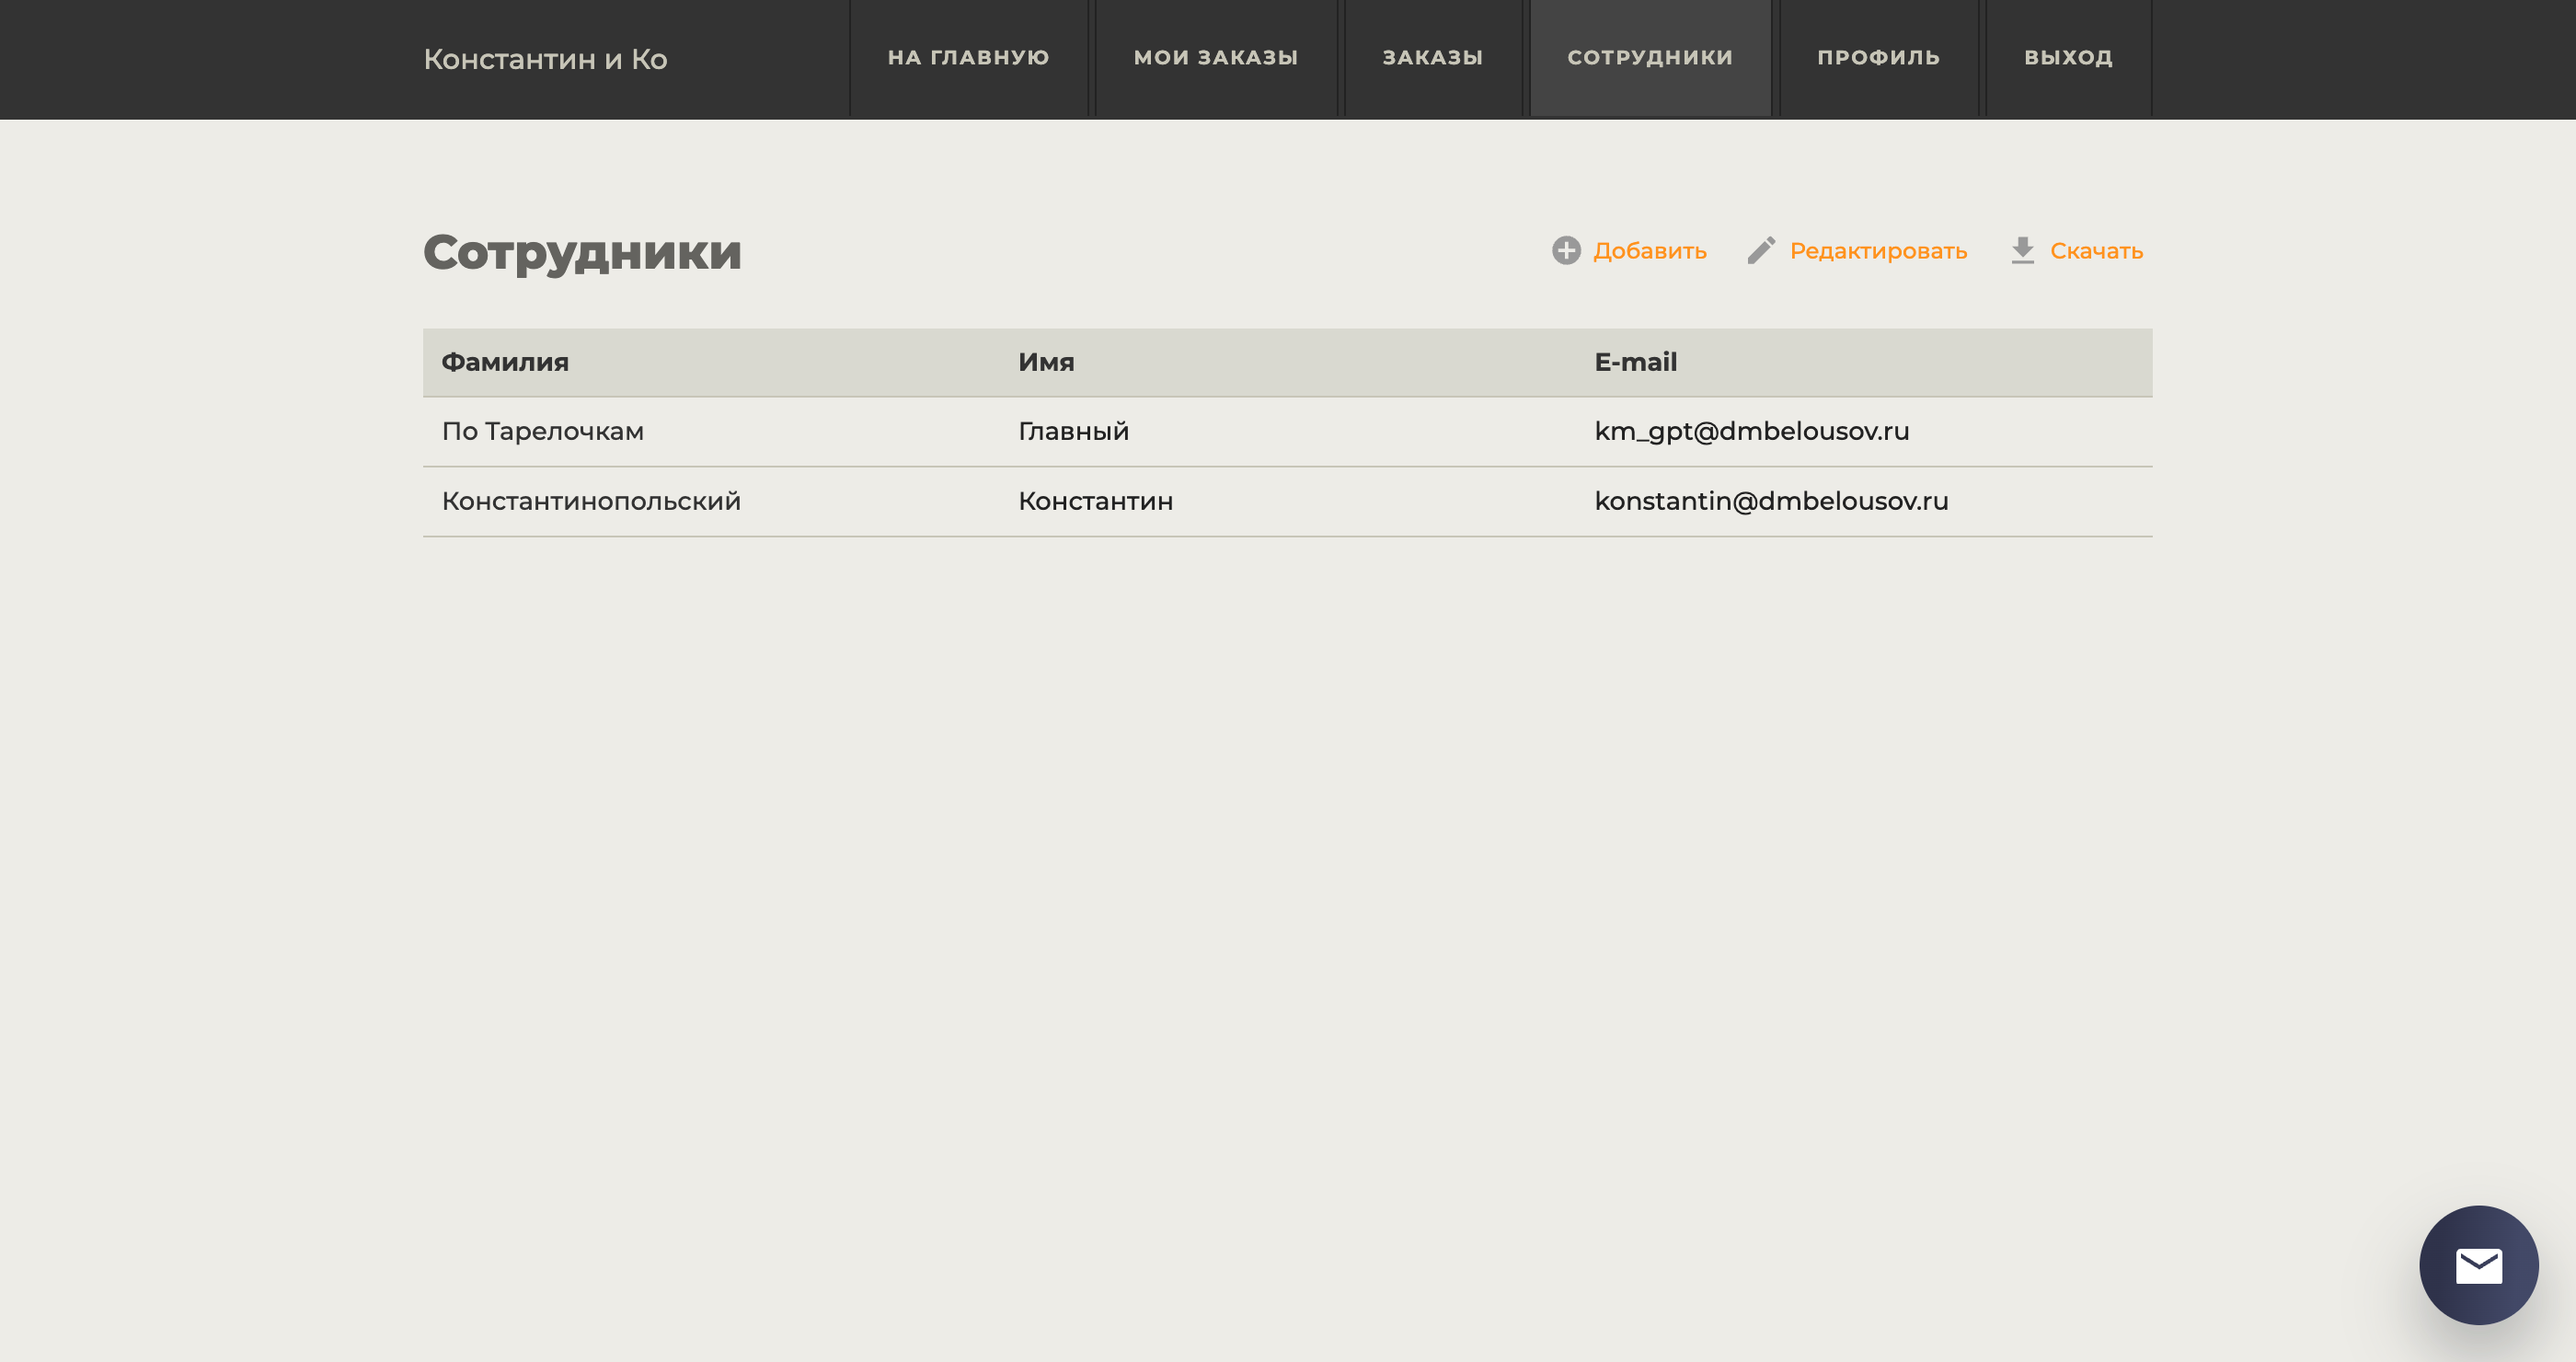Click the Сотрудники page heading
2576x1362 pixels.
tap(582, 252)
